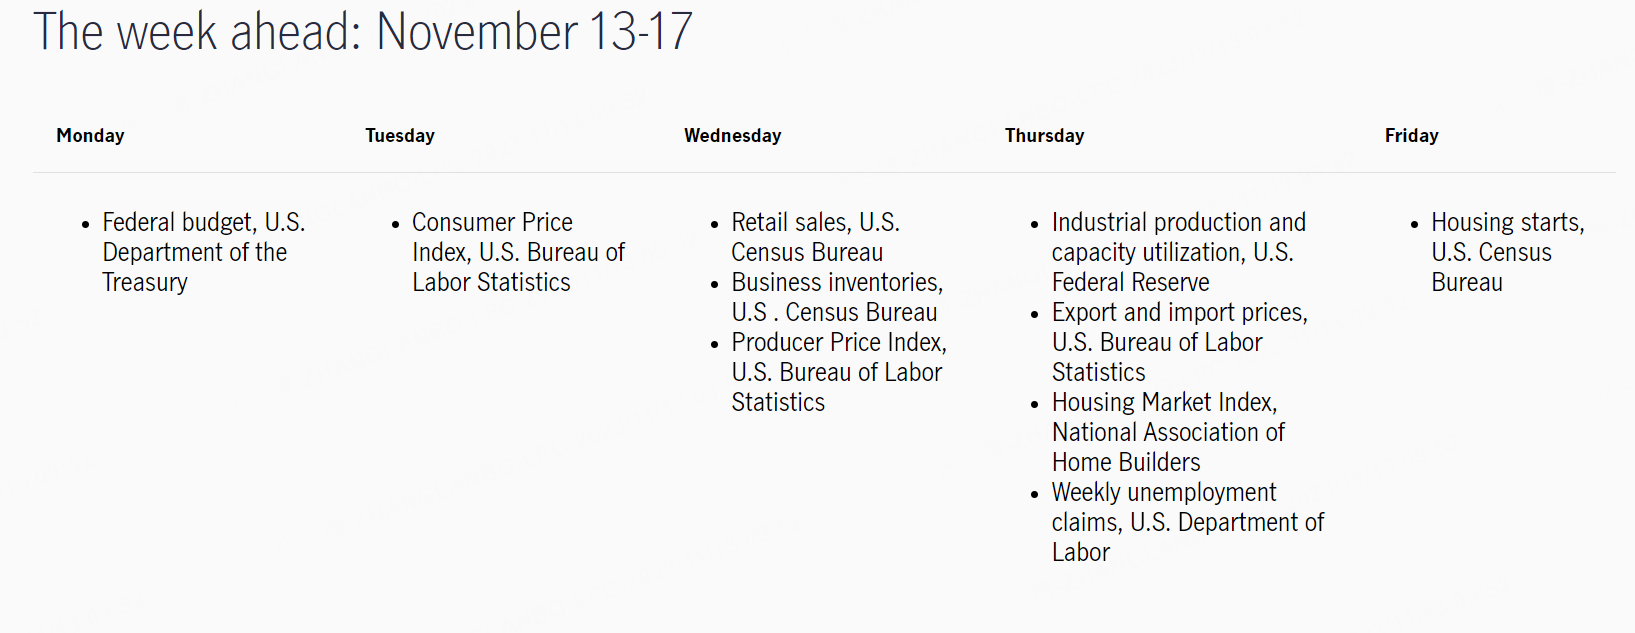
Task: Click the divider line below the day headers
Action: tap(824, 172)
